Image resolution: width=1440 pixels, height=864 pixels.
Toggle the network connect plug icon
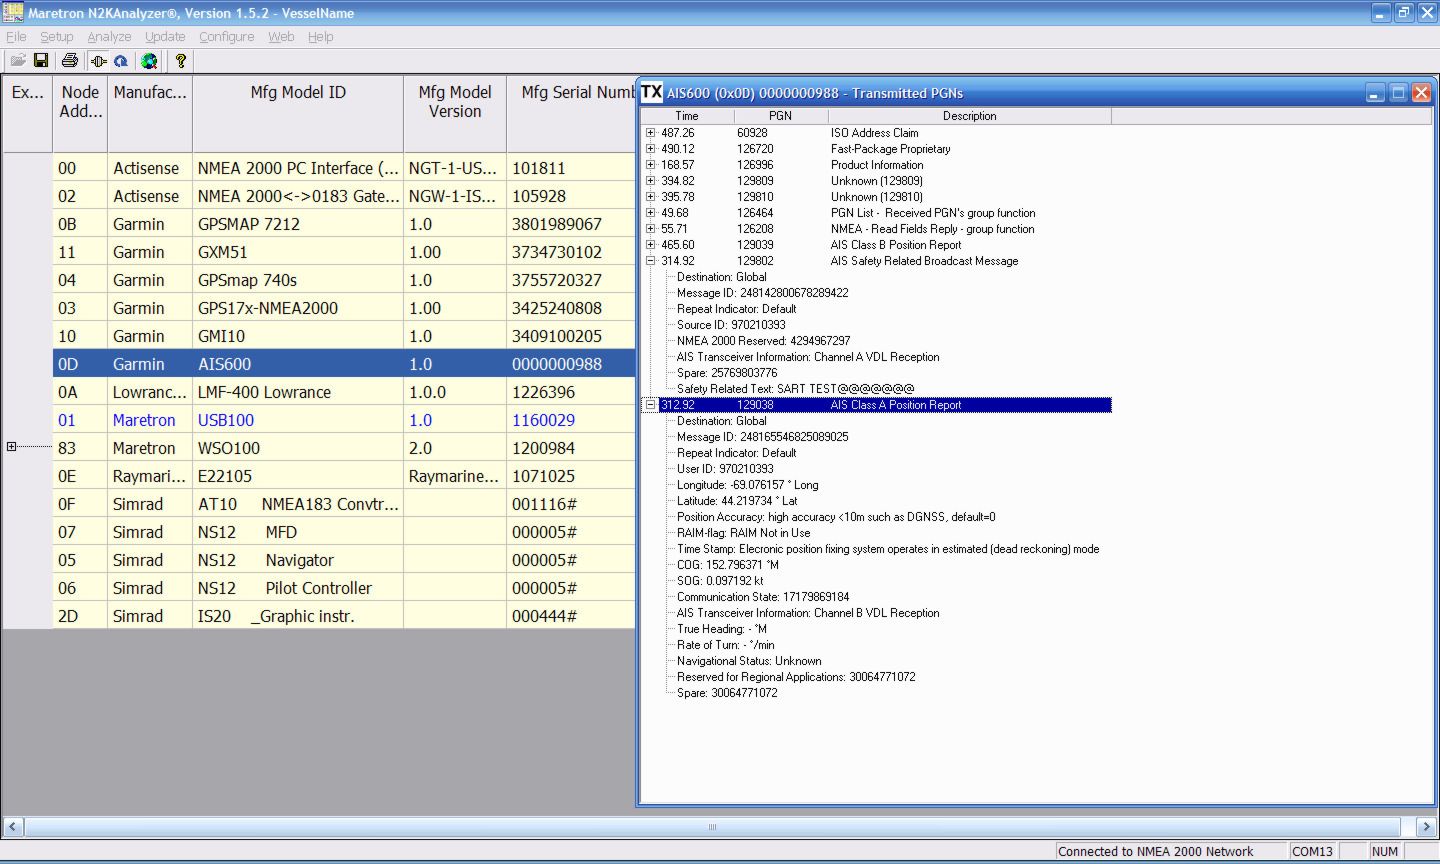coord(98,61)
